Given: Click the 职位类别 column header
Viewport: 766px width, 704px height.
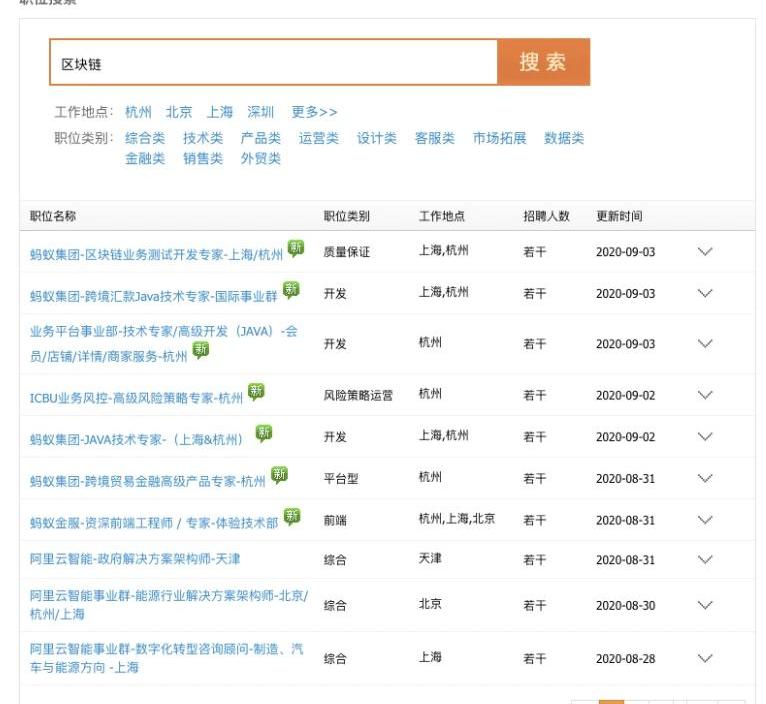Looking at the screenshot, I should [346, 216].
